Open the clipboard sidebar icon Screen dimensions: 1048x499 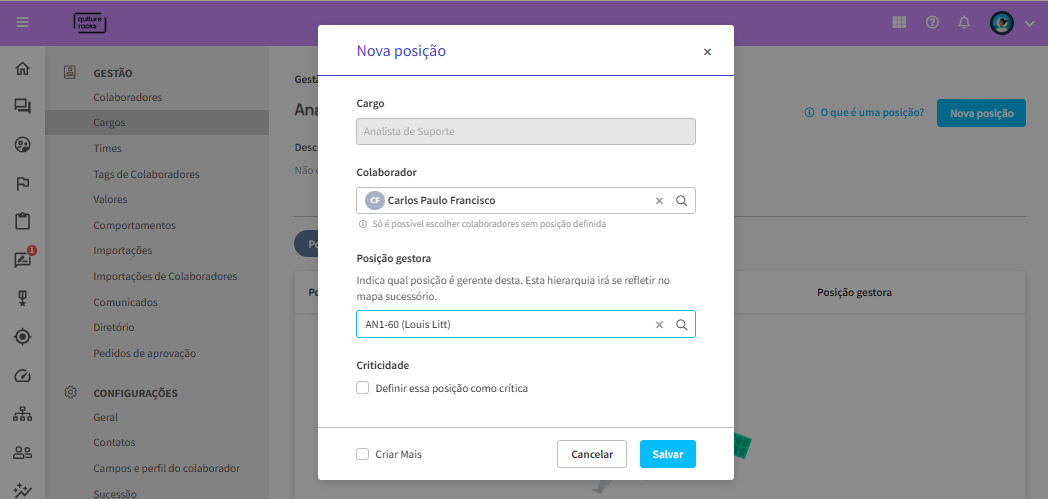click(23, 221)
